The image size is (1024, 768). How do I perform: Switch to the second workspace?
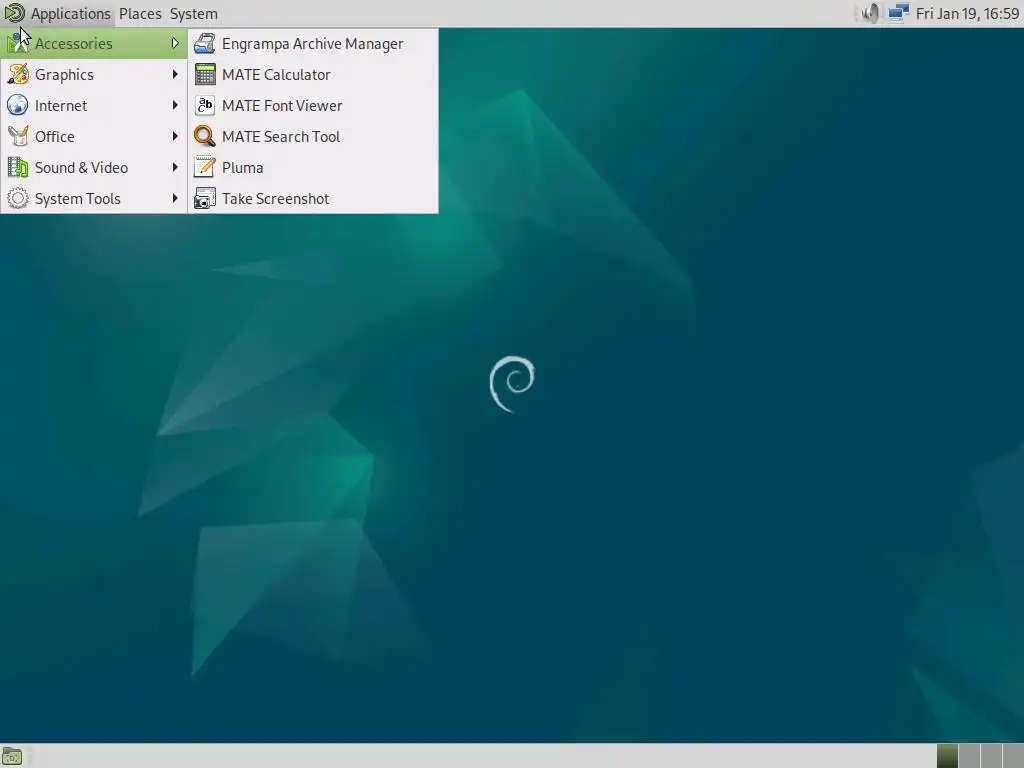pyautogui.click(x=969, y=756)
